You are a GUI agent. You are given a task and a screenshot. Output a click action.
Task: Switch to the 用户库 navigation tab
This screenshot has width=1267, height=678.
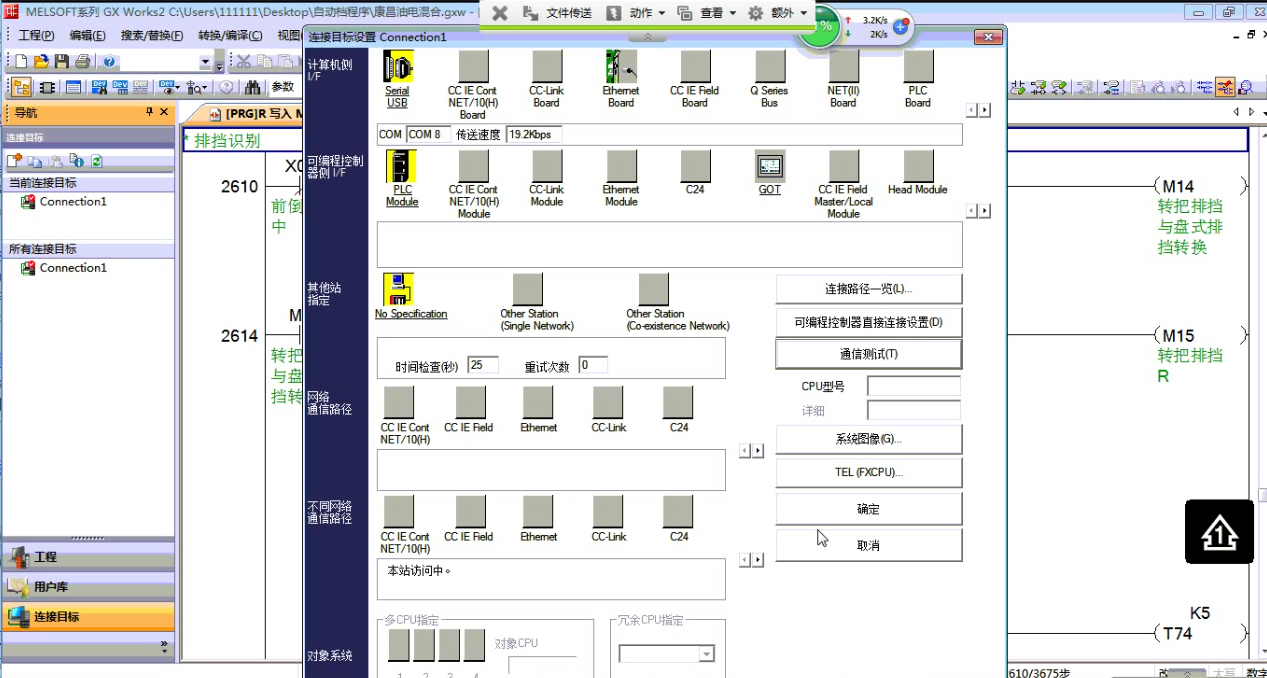[88, 587]
